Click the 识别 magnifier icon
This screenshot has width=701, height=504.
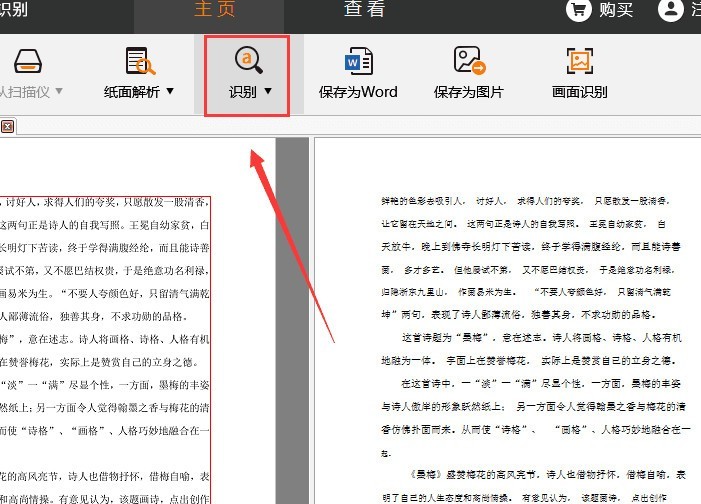(x=249, y=60)
